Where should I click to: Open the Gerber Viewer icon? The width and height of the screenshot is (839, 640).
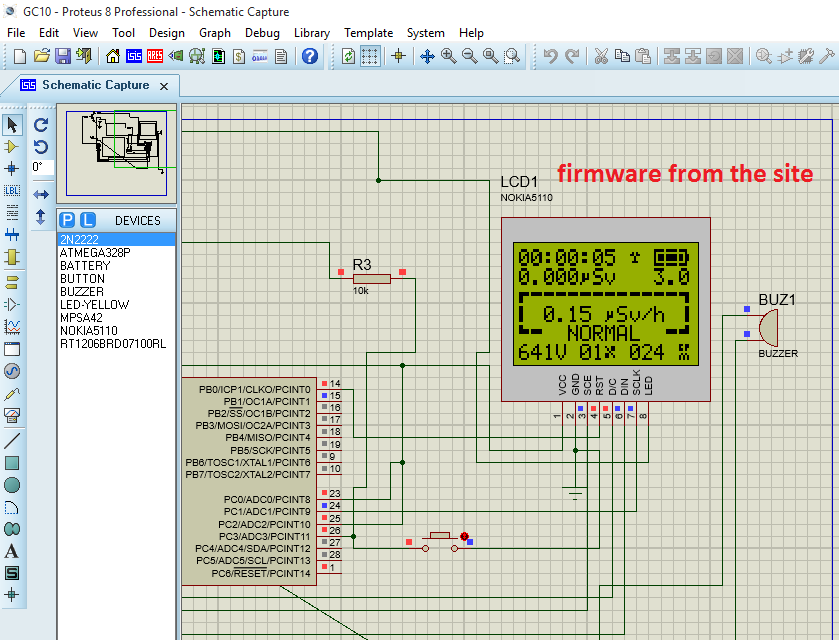click(197, 56)
